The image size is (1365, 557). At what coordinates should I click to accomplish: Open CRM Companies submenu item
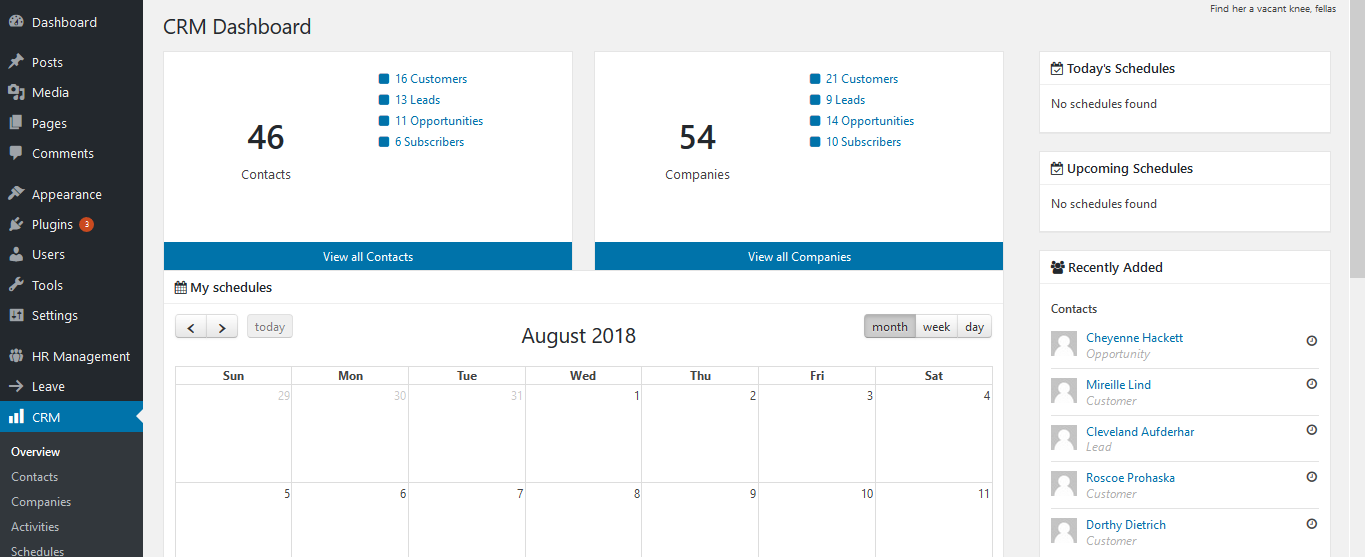coord(41,502)
